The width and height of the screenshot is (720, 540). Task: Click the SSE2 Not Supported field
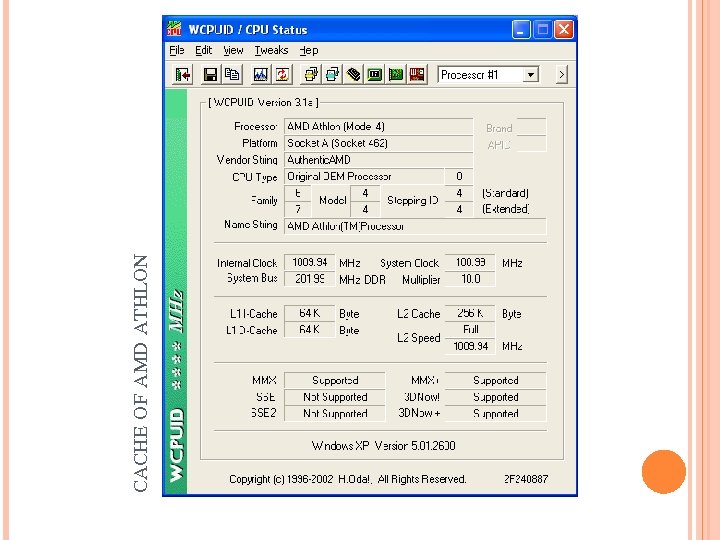tap(335, 413)
